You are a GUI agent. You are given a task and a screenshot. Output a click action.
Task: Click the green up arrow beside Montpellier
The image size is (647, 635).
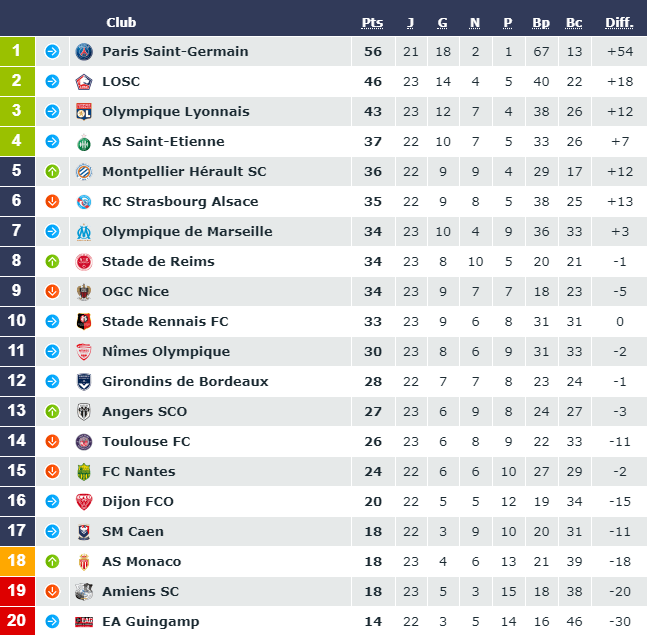(52, 172)
